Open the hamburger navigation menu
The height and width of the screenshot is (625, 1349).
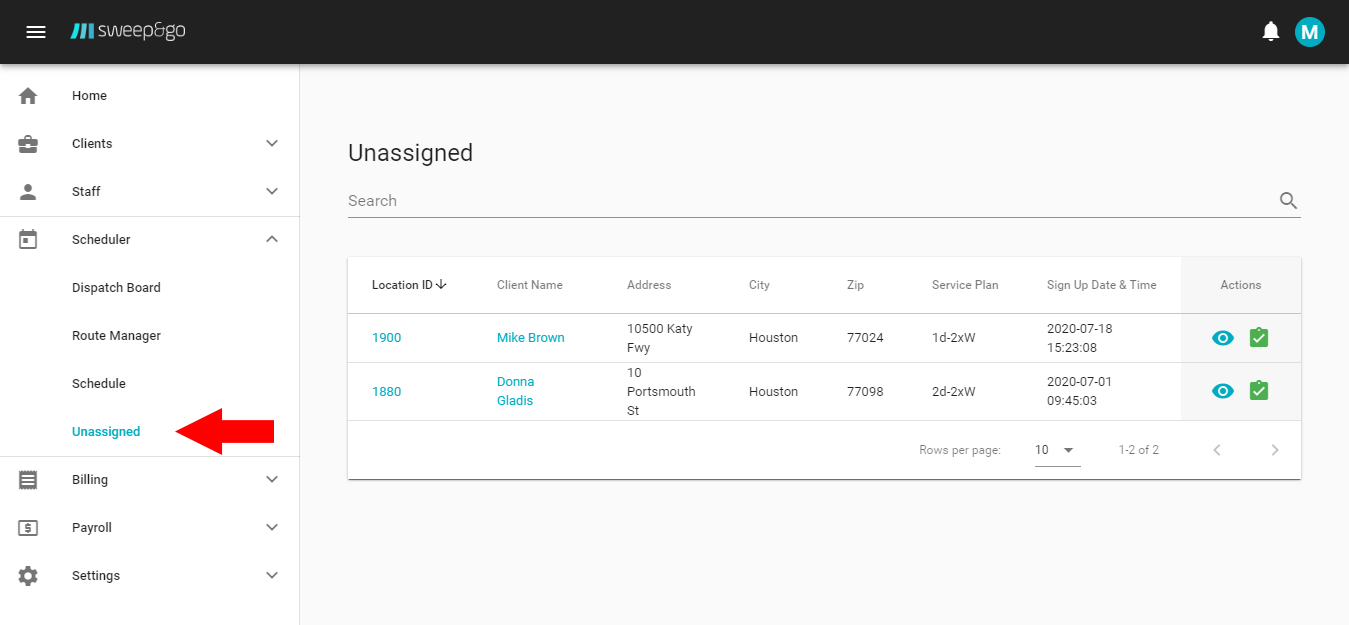click(36, 32)
